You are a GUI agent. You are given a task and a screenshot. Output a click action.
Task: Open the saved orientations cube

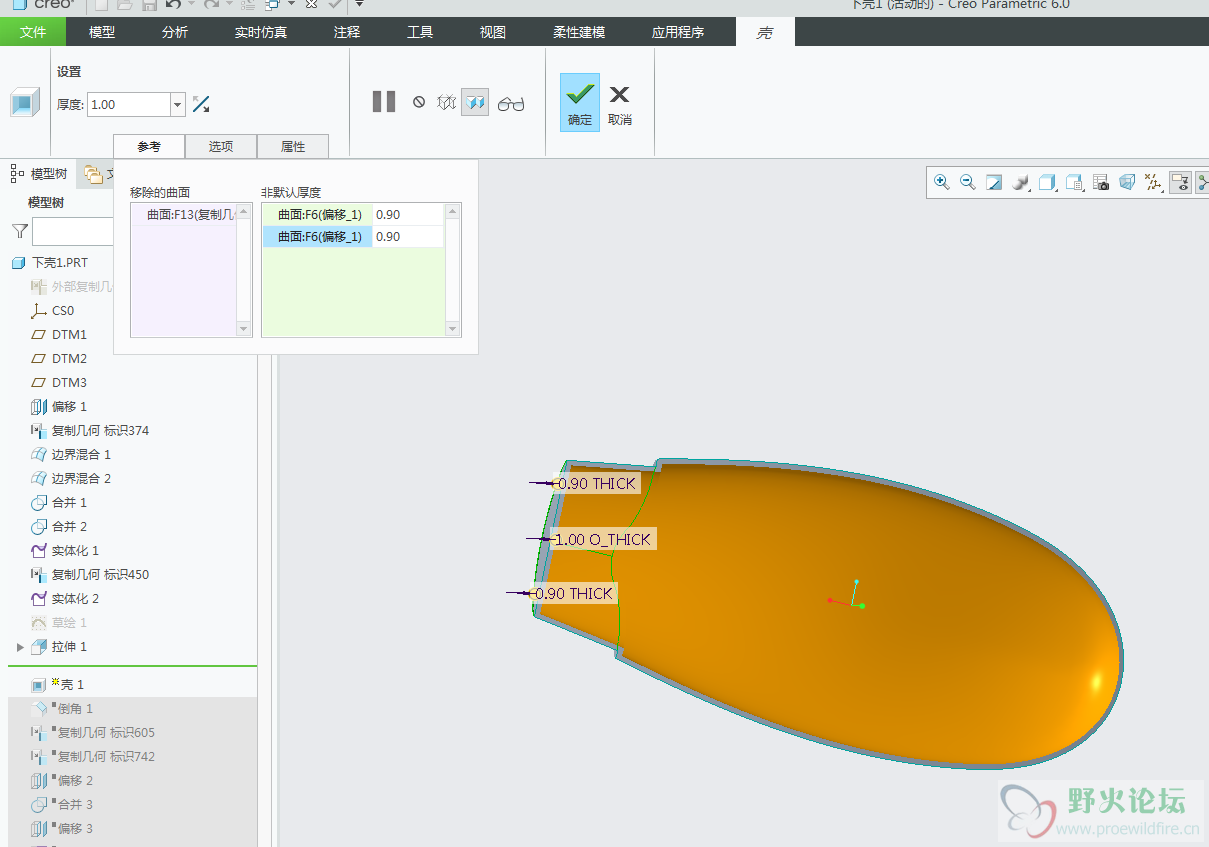click(x=1047, y=182)
